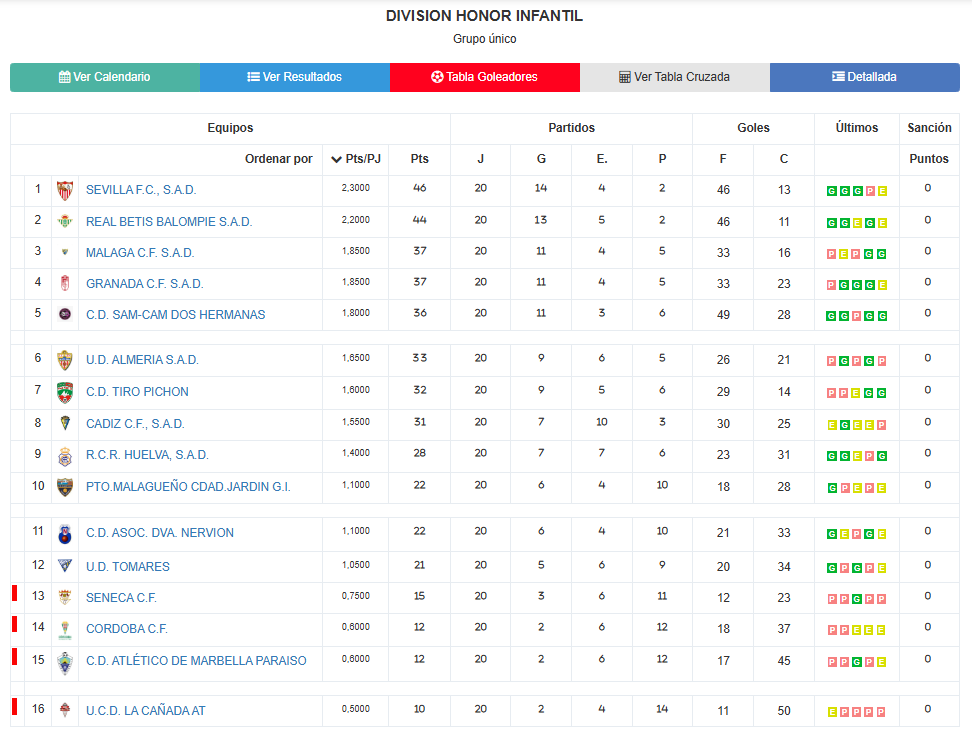Open CADIZ C.F., S.A.D. team link

pyautogui.click(x=135, y=424)
